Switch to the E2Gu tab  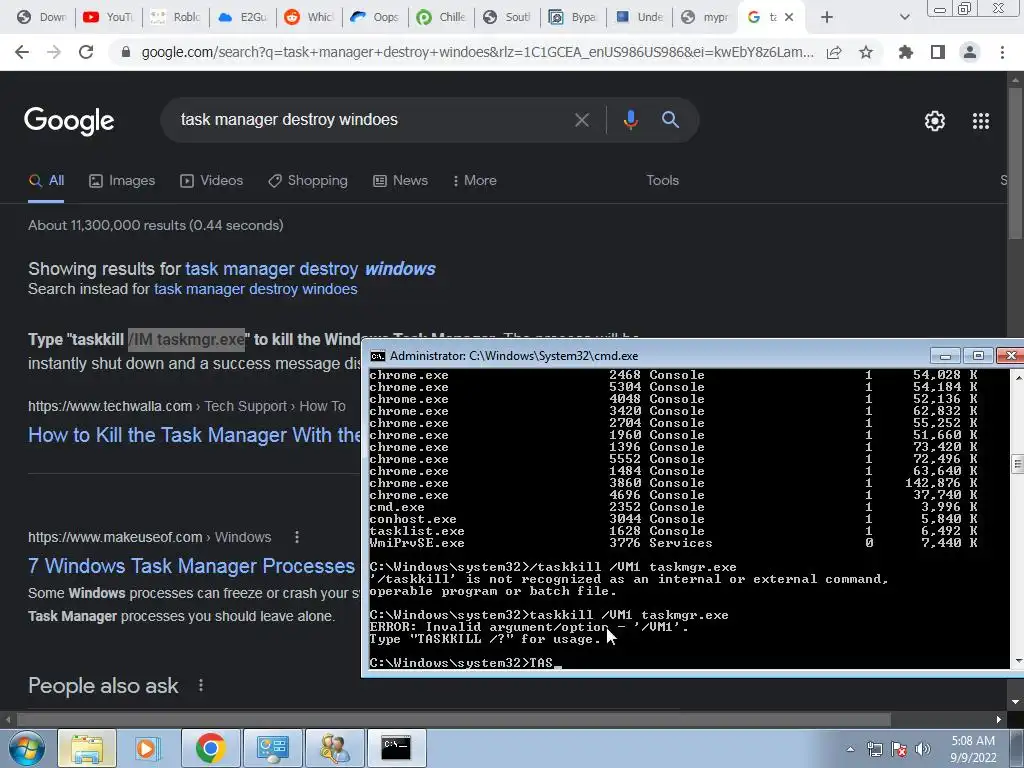pos(242,18)
